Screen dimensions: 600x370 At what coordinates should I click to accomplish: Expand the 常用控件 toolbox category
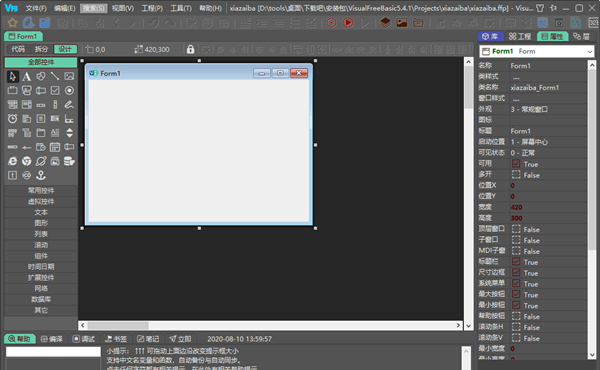tap(41, 190)
